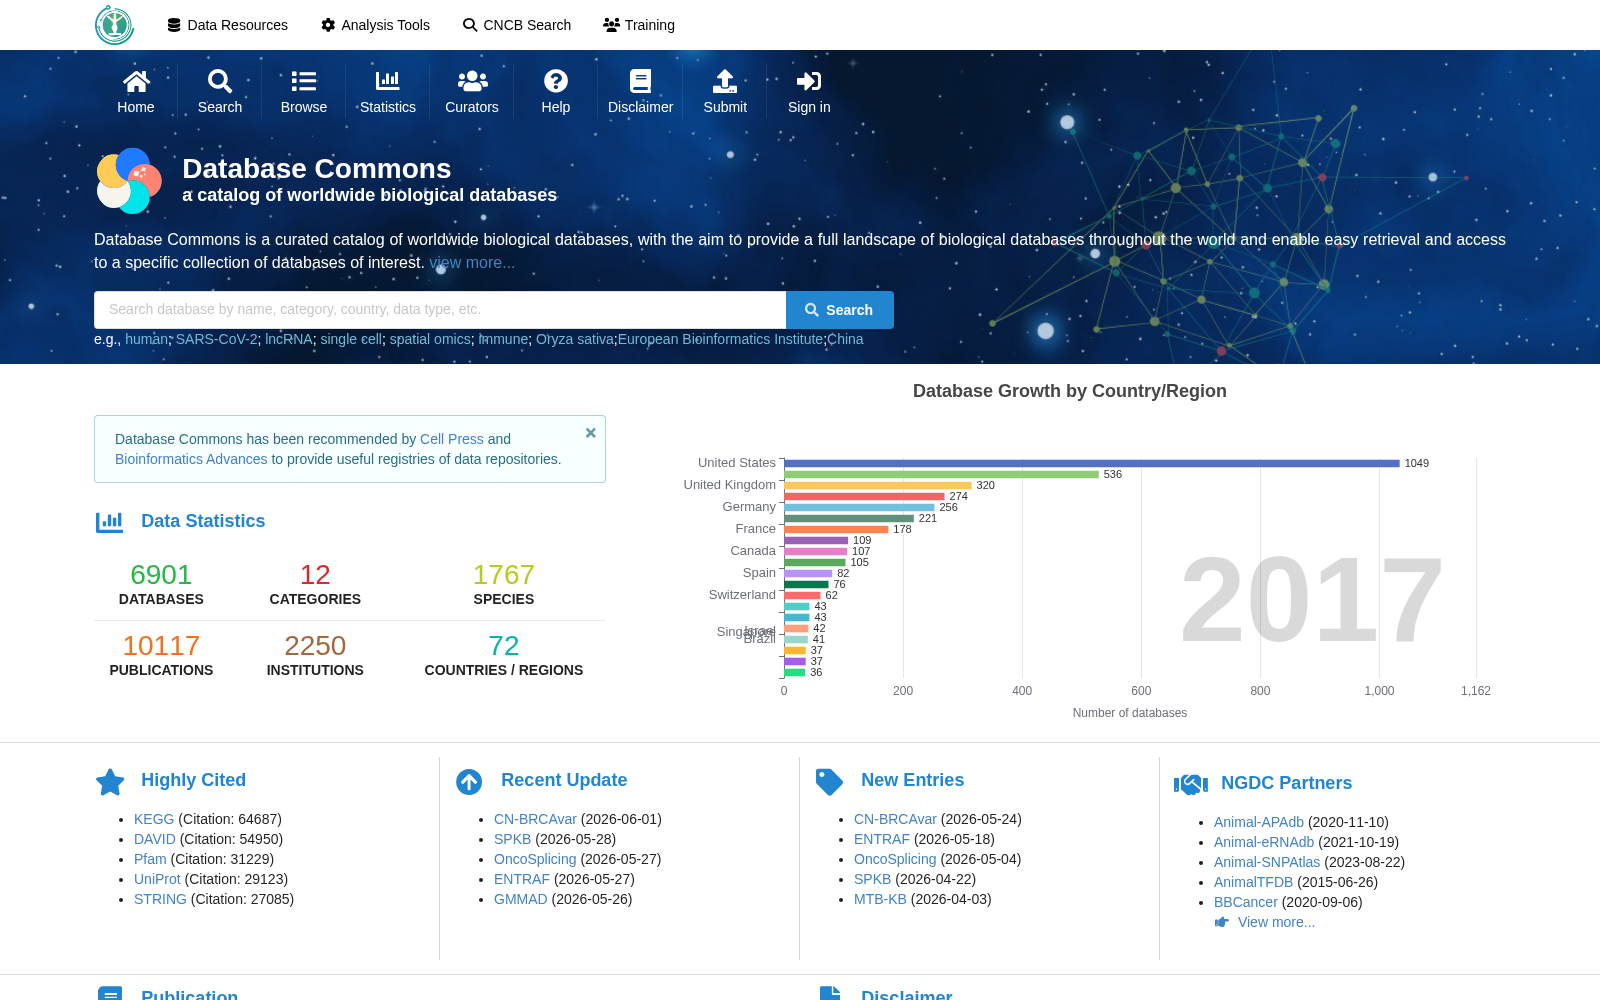Open the Help question mark icon
The image size is (1600, 1000).
click(556, 81)
